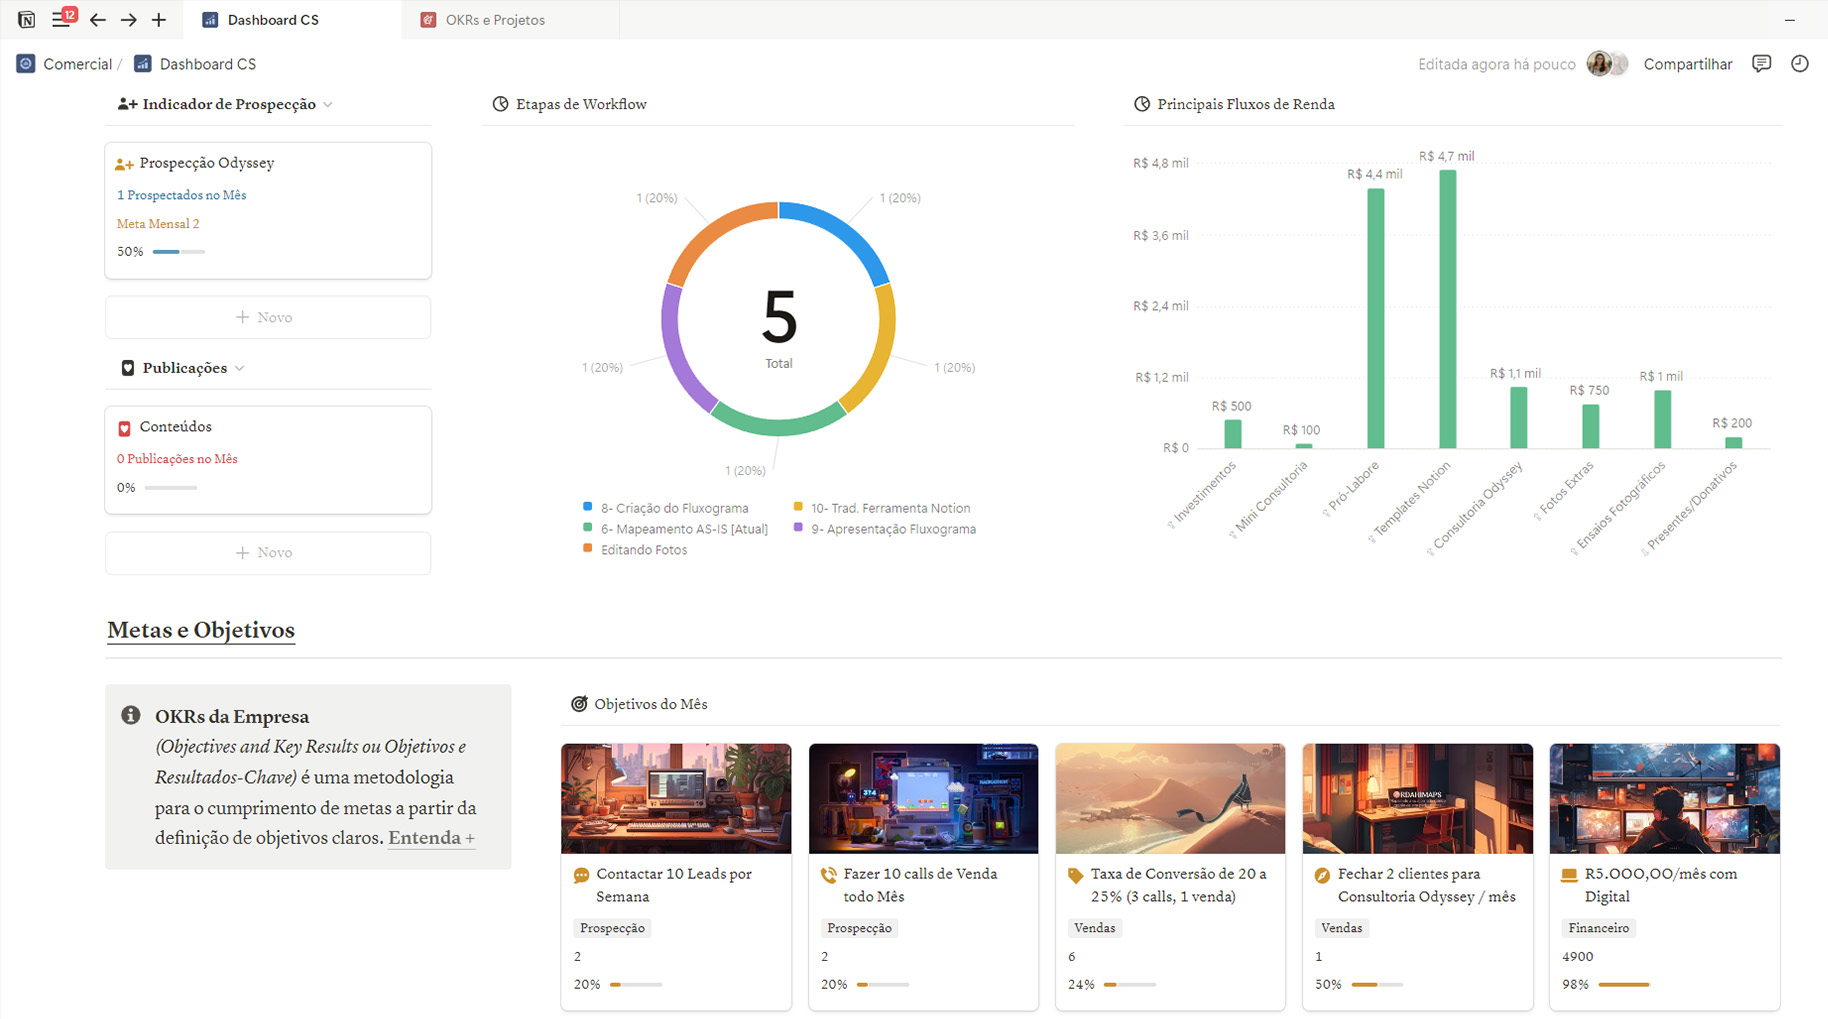Open the sidebar menu with notification badge
This screenshot has height=1019, width=1828.
coord(62,19)
